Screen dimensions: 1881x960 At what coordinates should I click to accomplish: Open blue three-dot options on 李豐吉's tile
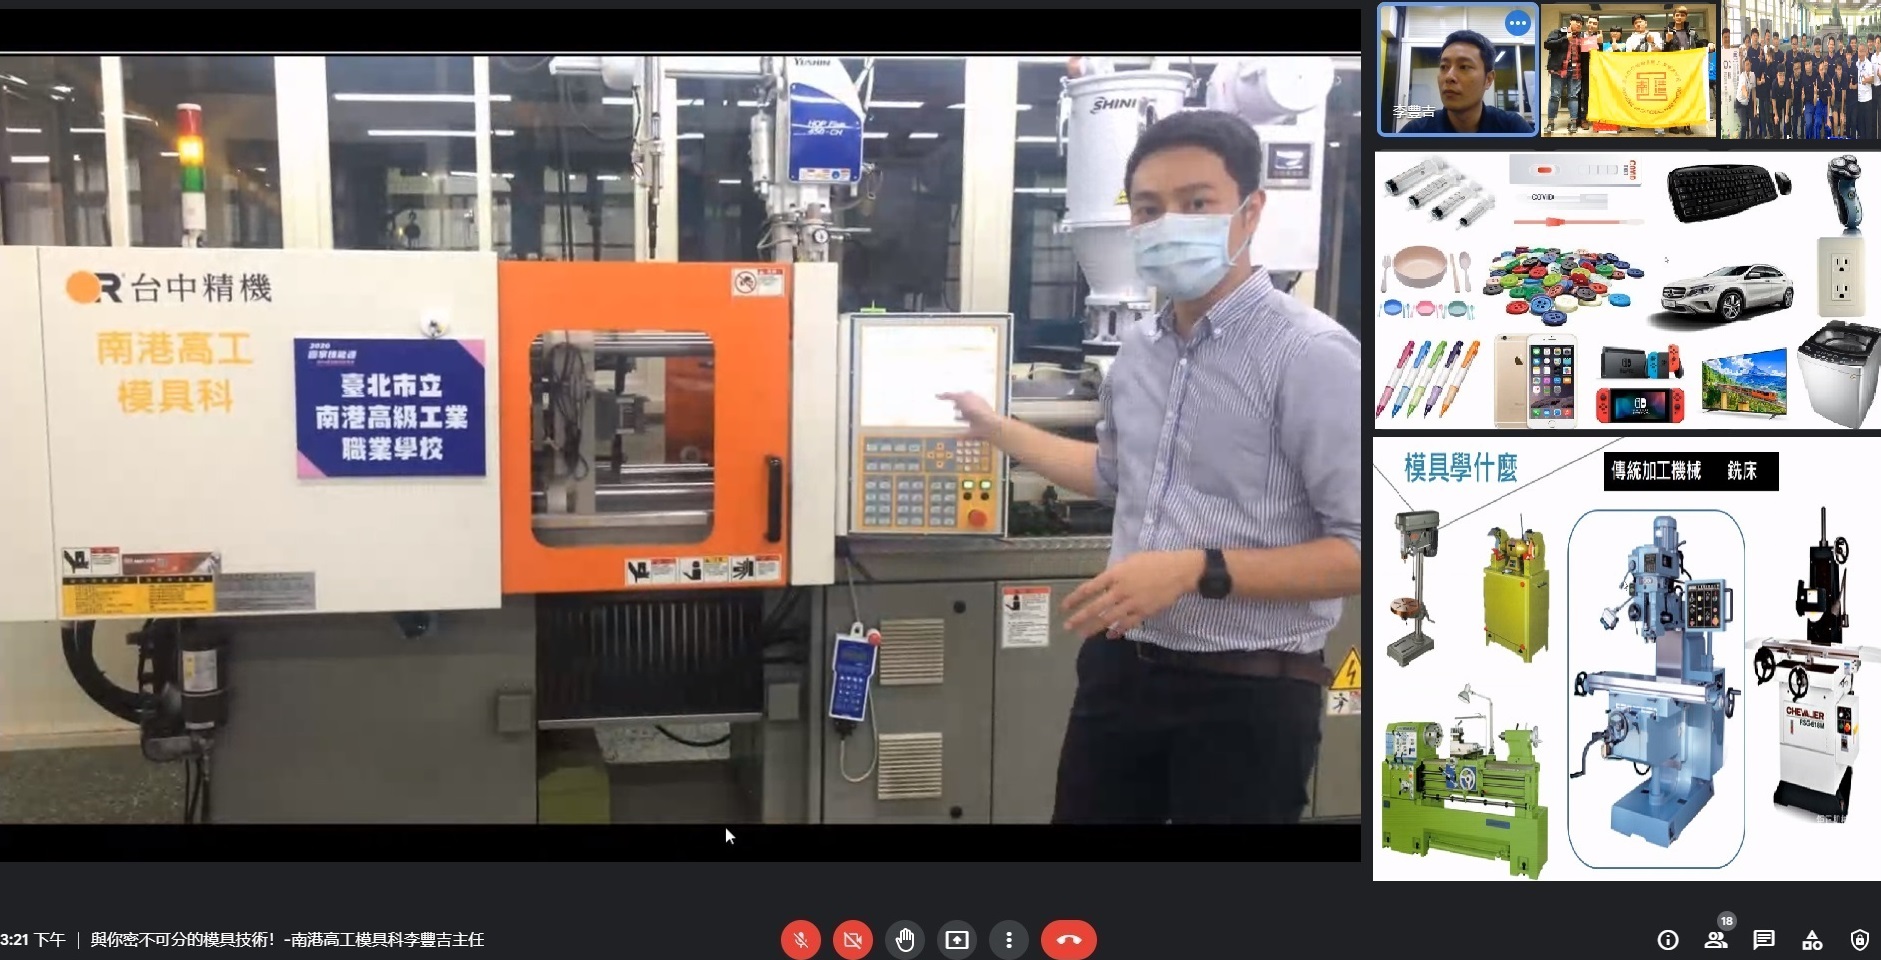tap(1517, 24)
